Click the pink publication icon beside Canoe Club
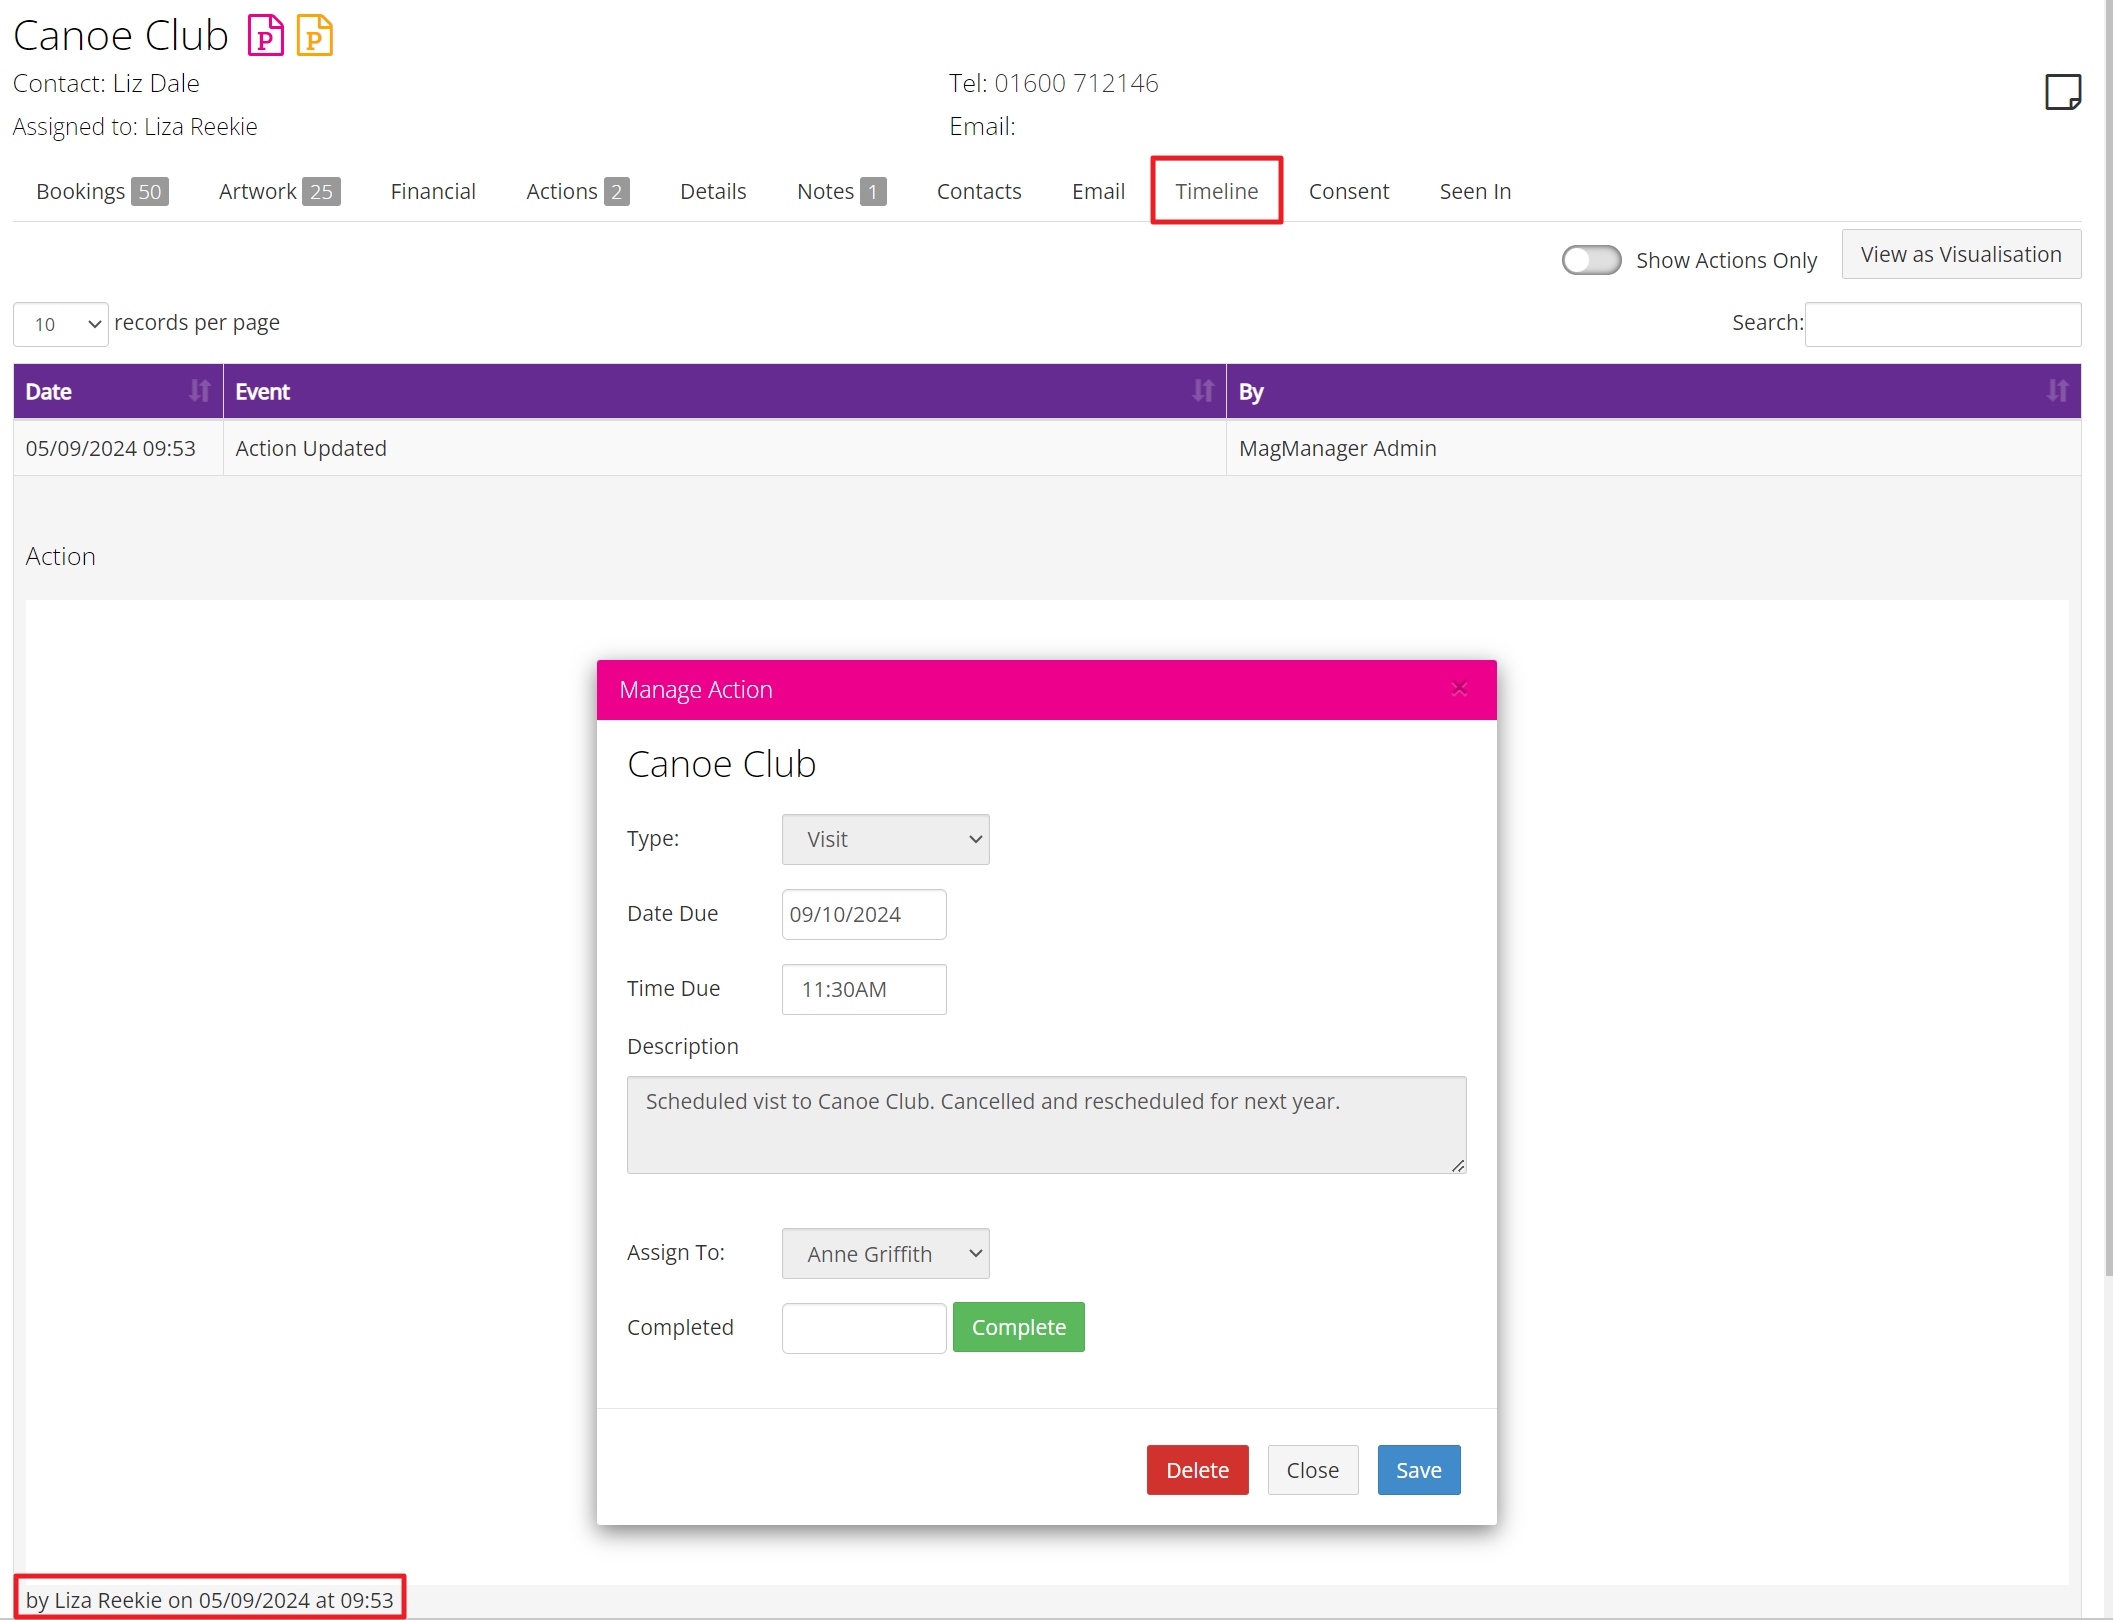This screenshot has width=2113, height=1620. click(265, 35)
